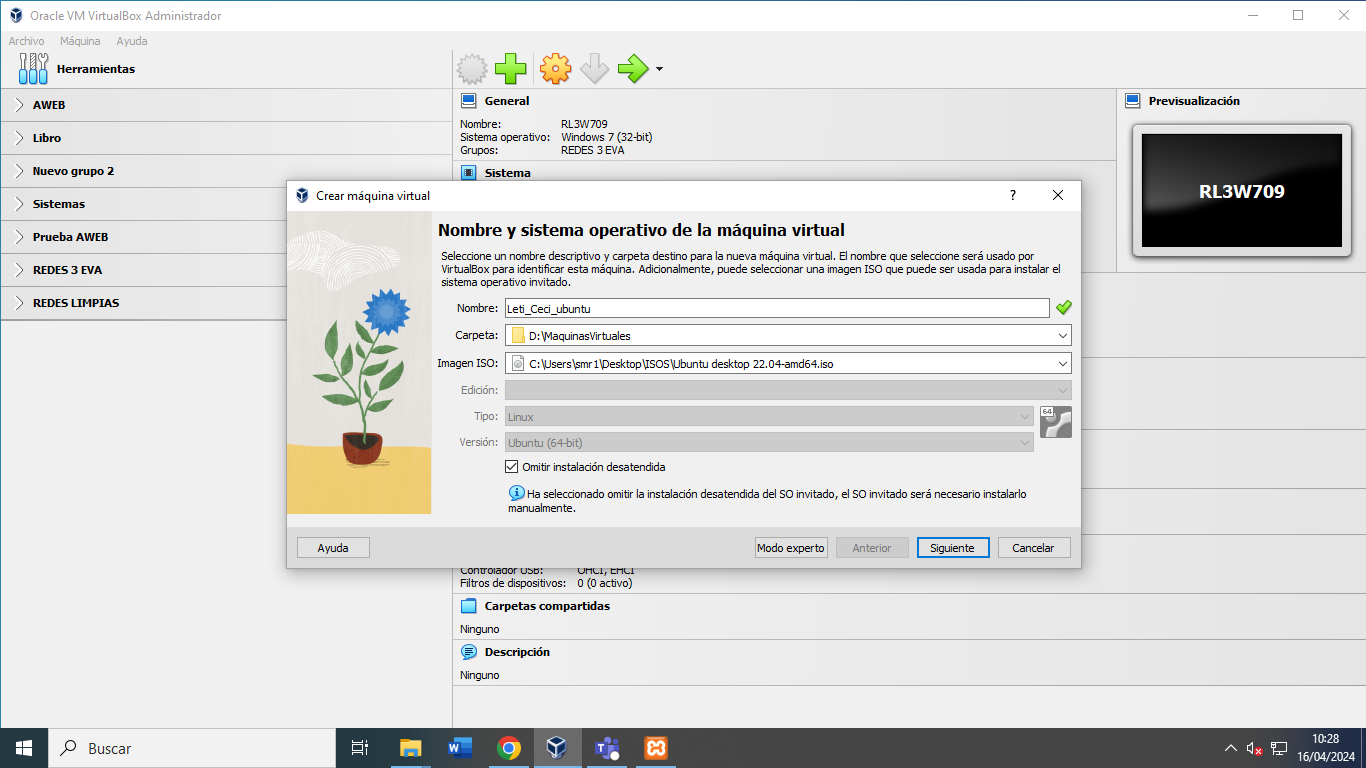Click the green plus Nueva máquina icon

511,69
